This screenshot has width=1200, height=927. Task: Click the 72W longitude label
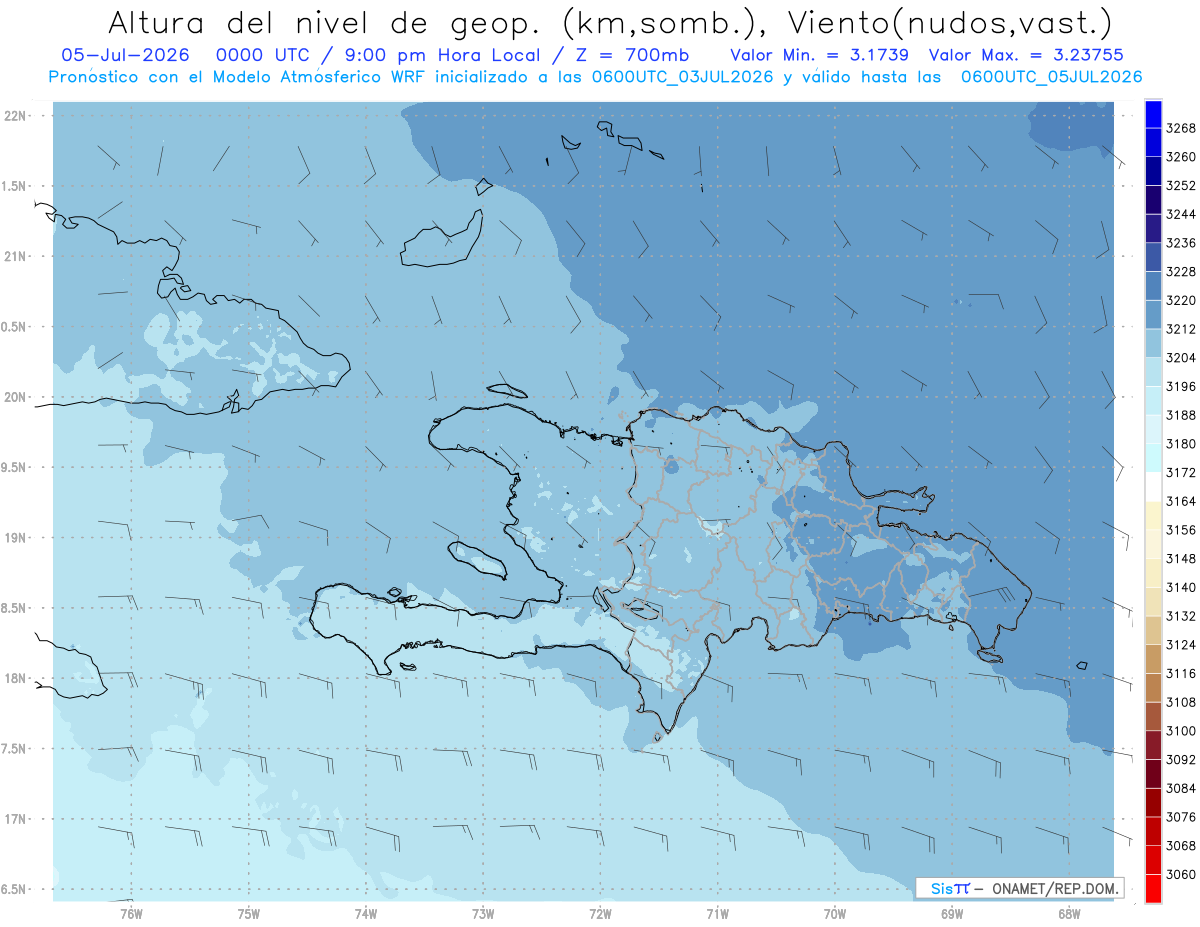pyautogui.click(x=600, y=914)
